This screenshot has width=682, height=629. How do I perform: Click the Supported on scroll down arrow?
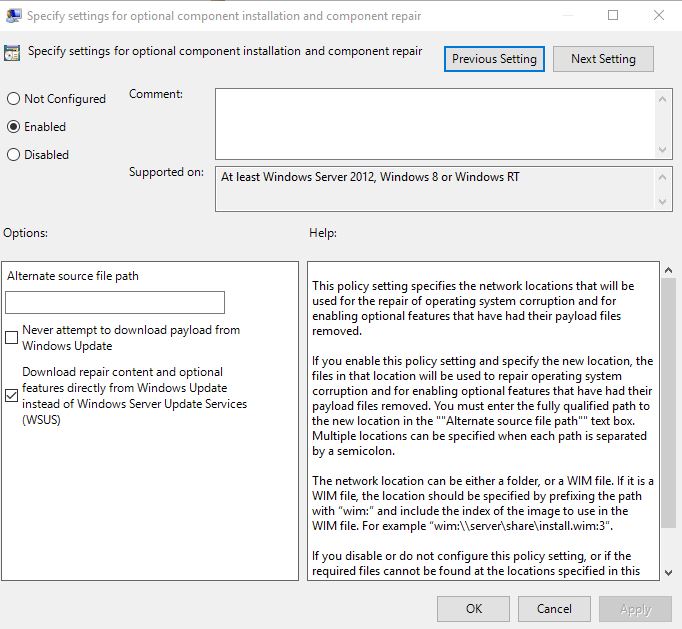tap(664, 203)
